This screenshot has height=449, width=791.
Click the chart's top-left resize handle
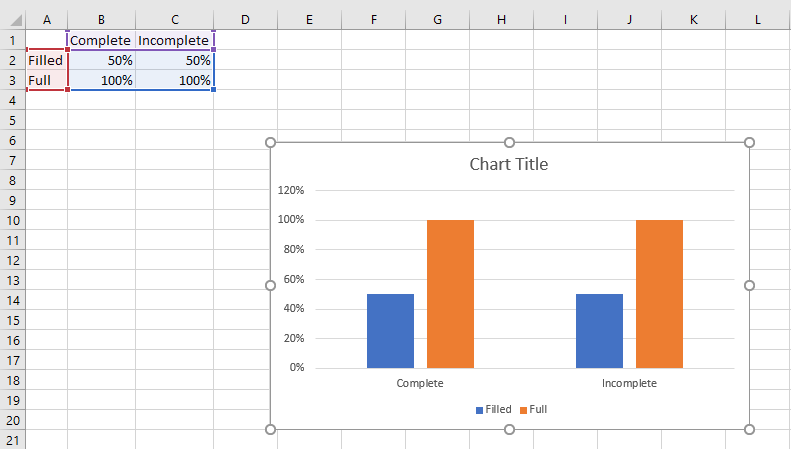(x=270, y=143)
